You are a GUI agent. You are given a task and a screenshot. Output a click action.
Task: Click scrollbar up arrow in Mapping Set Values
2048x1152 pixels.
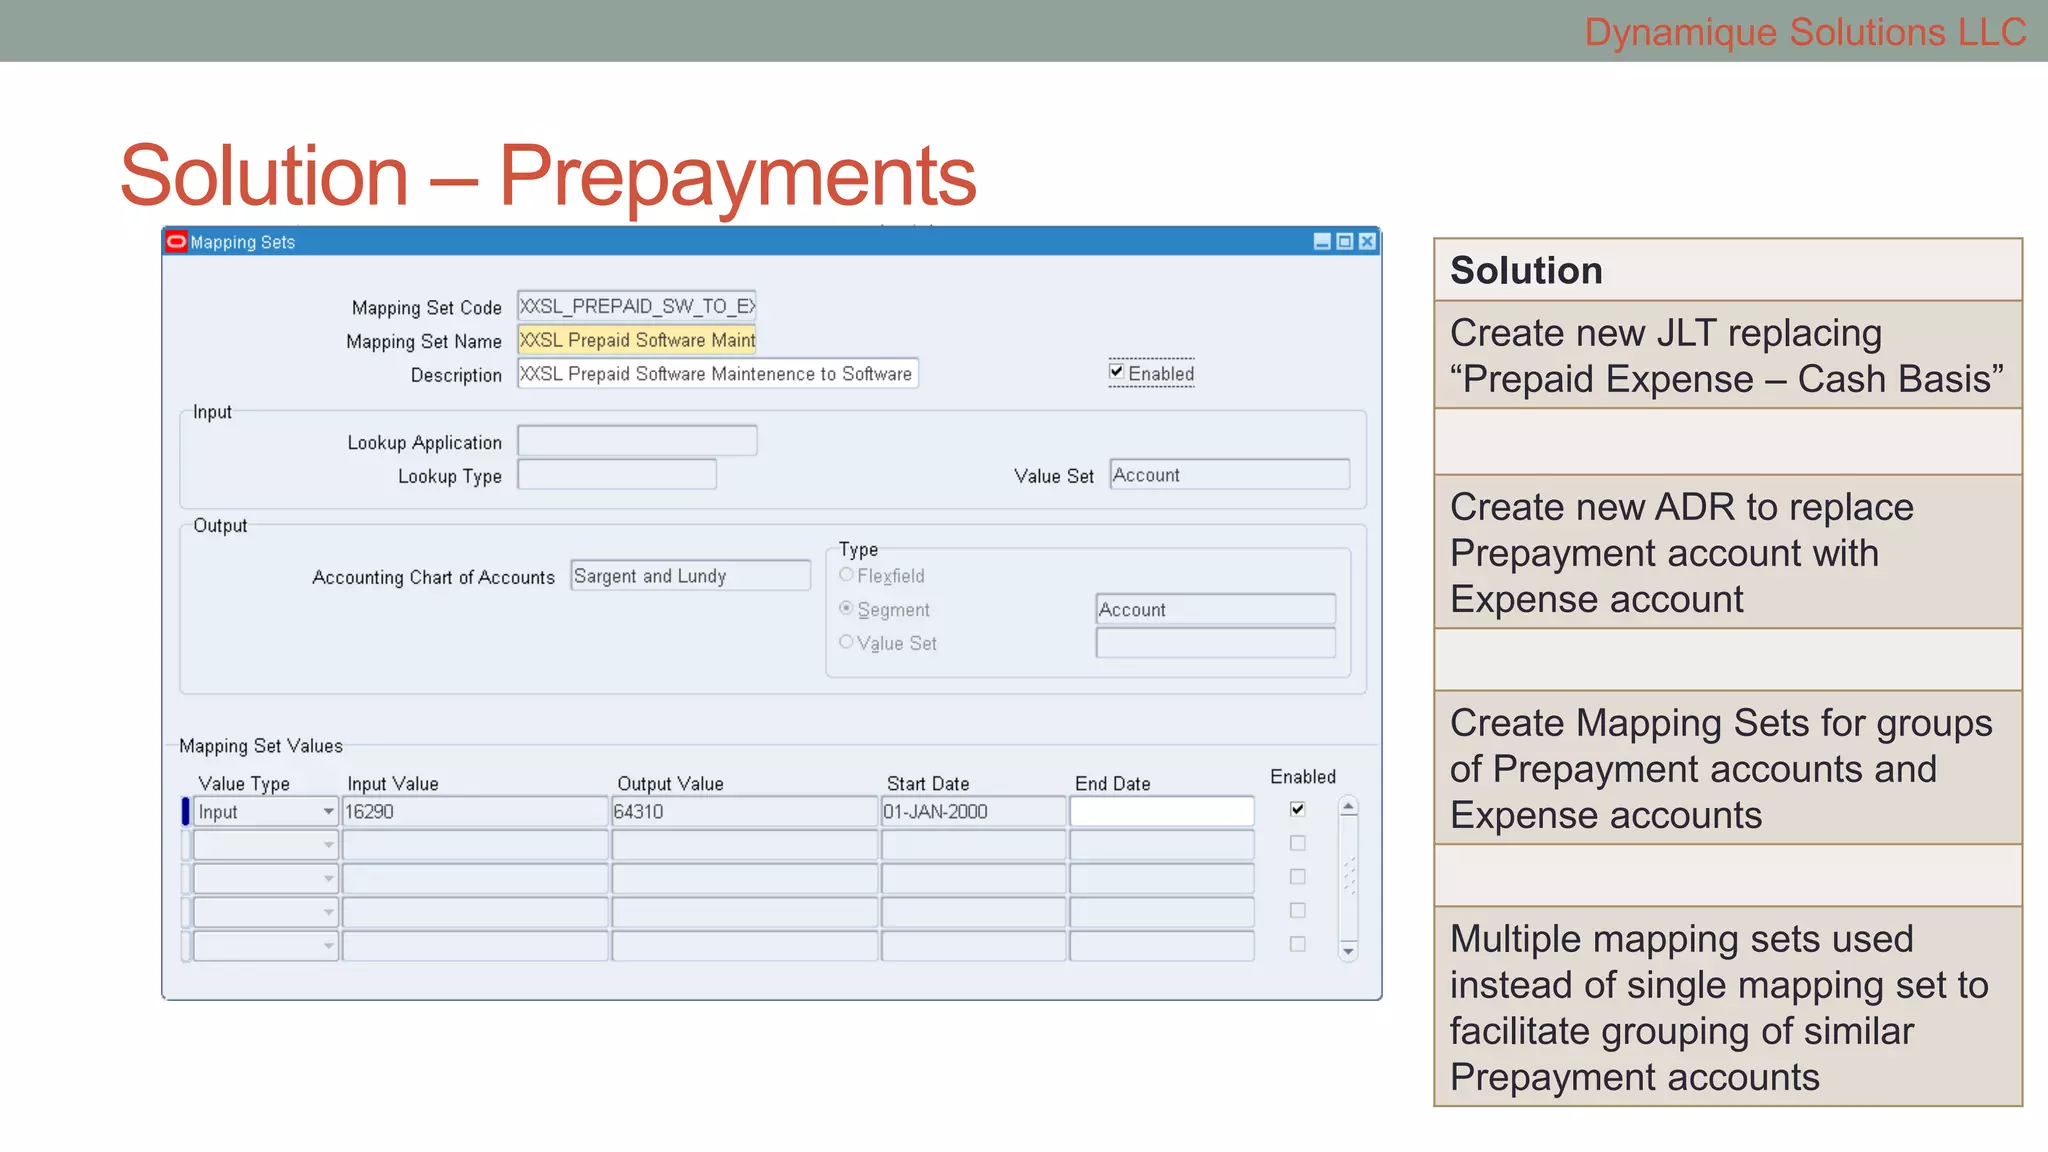[x=1348, y=807]
